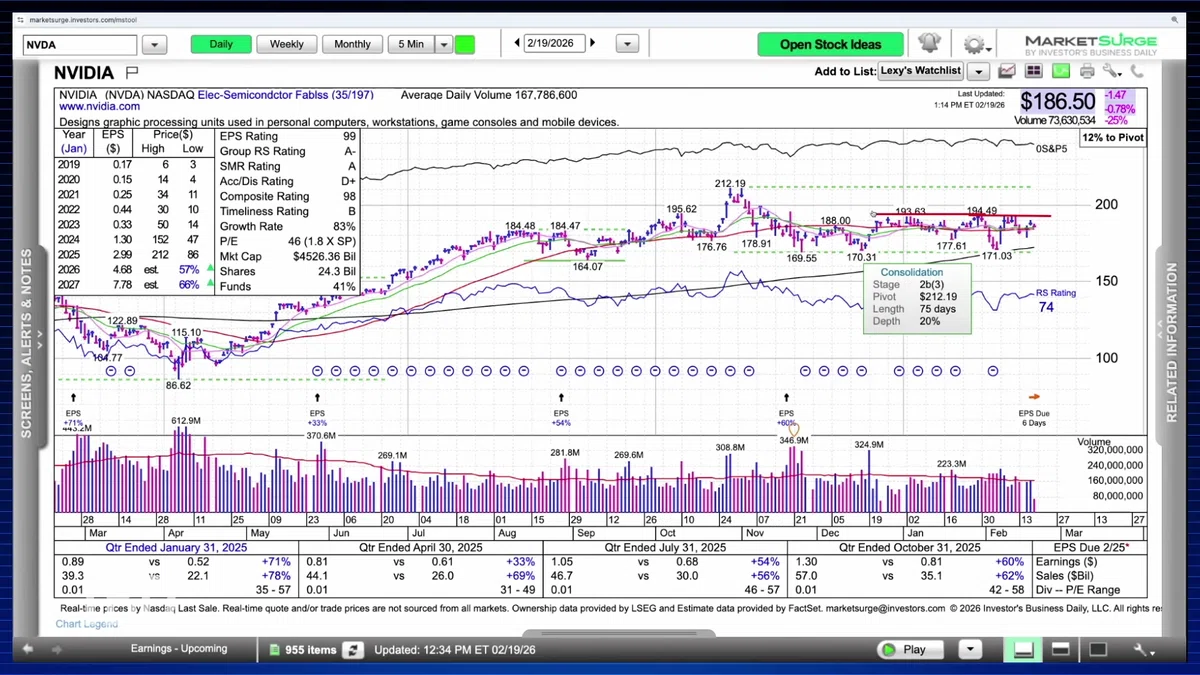Click the 2/19/2026 date field
This screenshot has width=1200, height=675.
click(555, 44)
